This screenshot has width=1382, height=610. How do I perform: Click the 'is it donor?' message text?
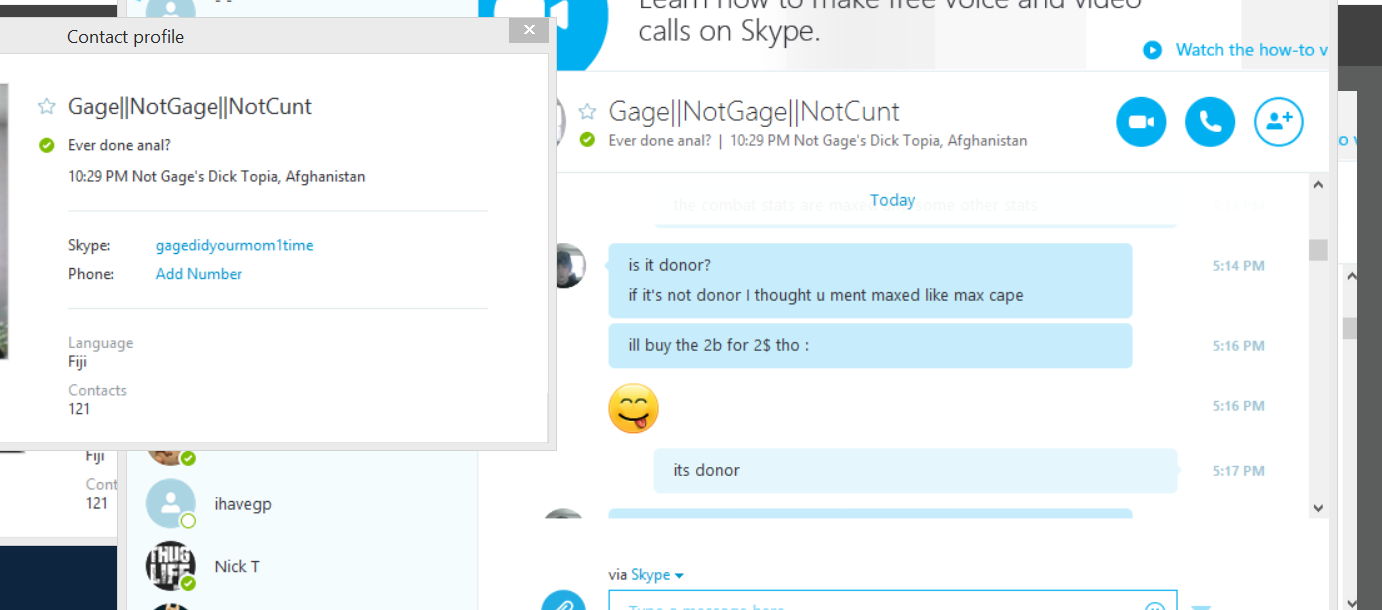tap(669, 265)
